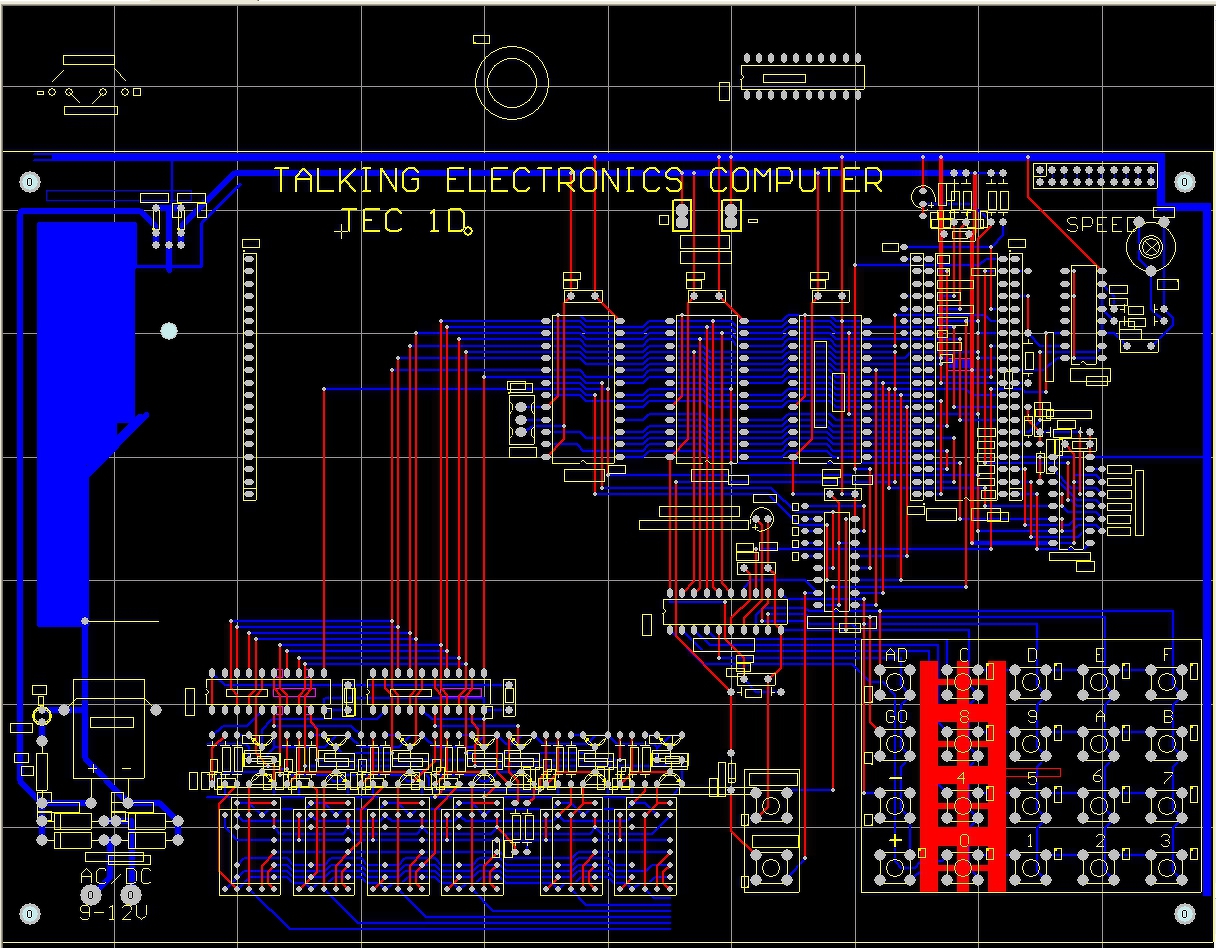Select the right jumper pad pair under the title
The width and height of the screenshot is (1216, 948).
point(731,216)
